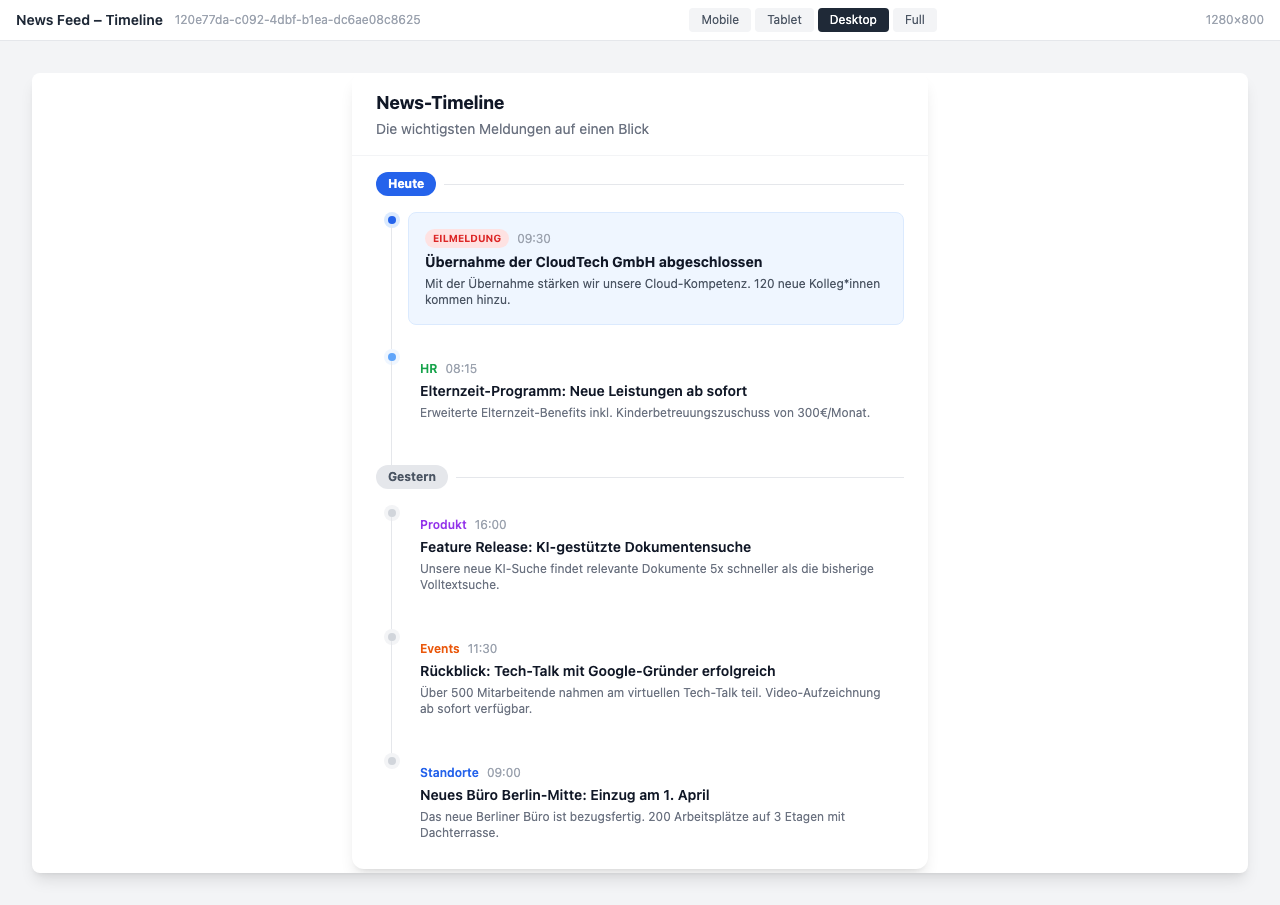Click the timeline dot for the Standorte entry

391,760
